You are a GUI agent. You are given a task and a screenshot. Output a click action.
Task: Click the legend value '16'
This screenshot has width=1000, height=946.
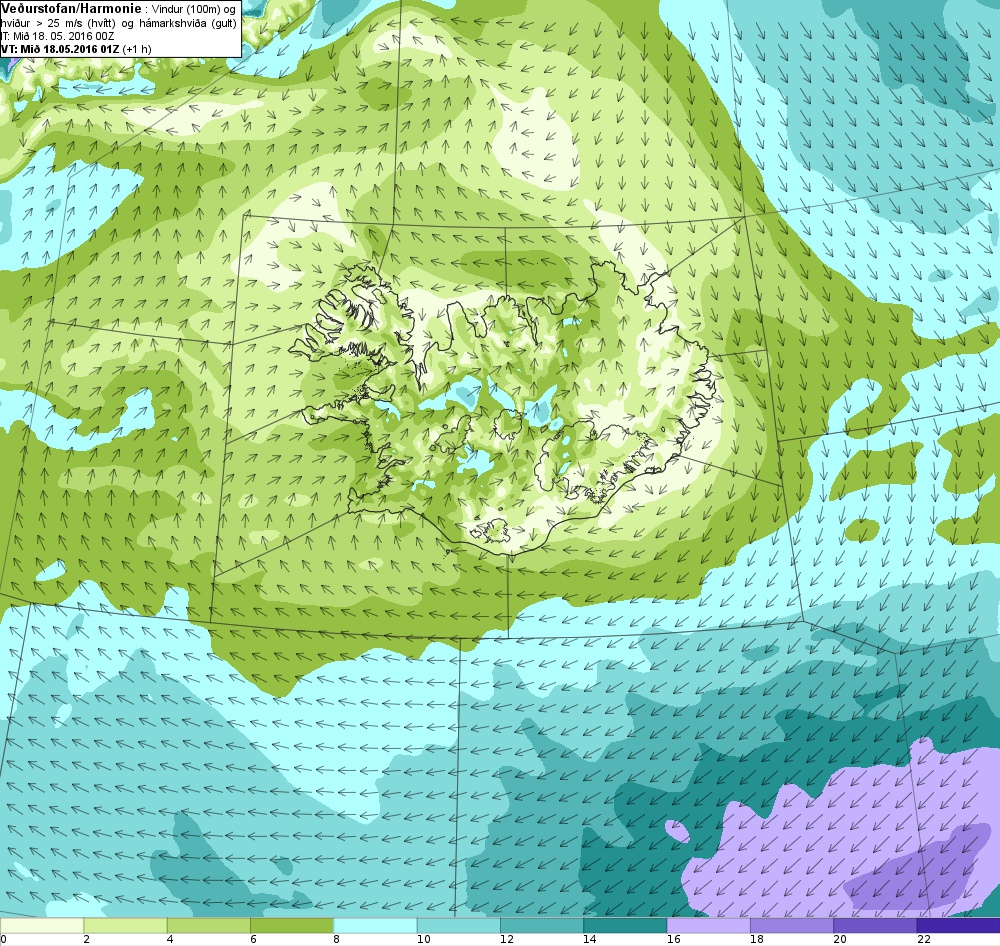pos(673,940)
